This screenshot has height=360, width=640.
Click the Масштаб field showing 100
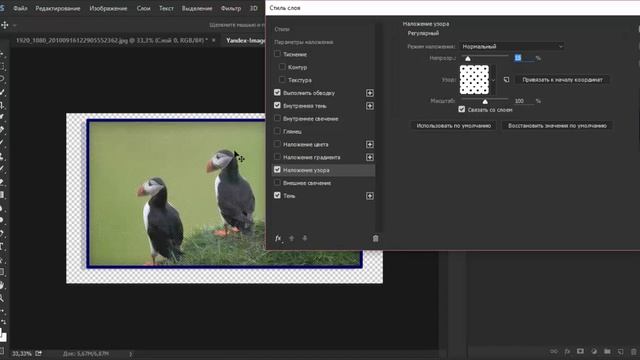point(524,101)
